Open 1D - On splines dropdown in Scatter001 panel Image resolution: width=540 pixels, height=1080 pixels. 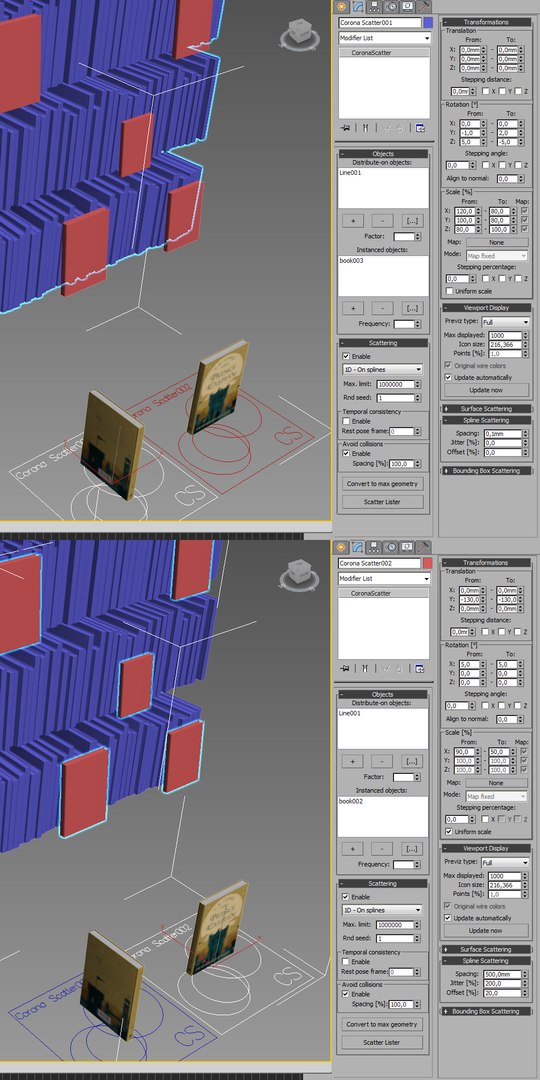click(x=382, y=369)
